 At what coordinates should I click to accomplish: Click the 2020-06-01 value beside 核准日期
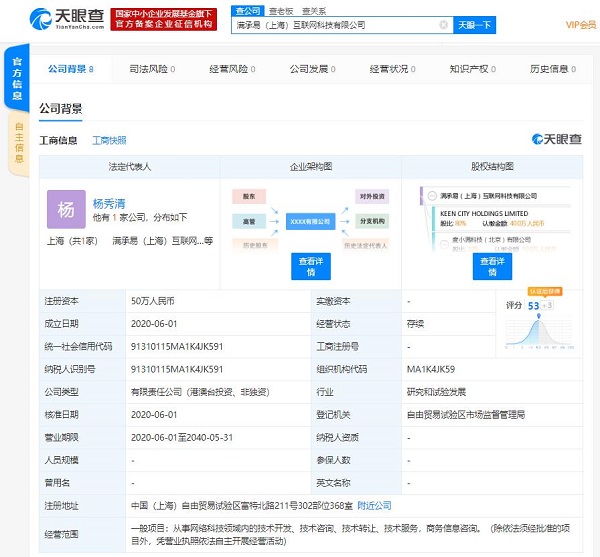tap(154, 415)
